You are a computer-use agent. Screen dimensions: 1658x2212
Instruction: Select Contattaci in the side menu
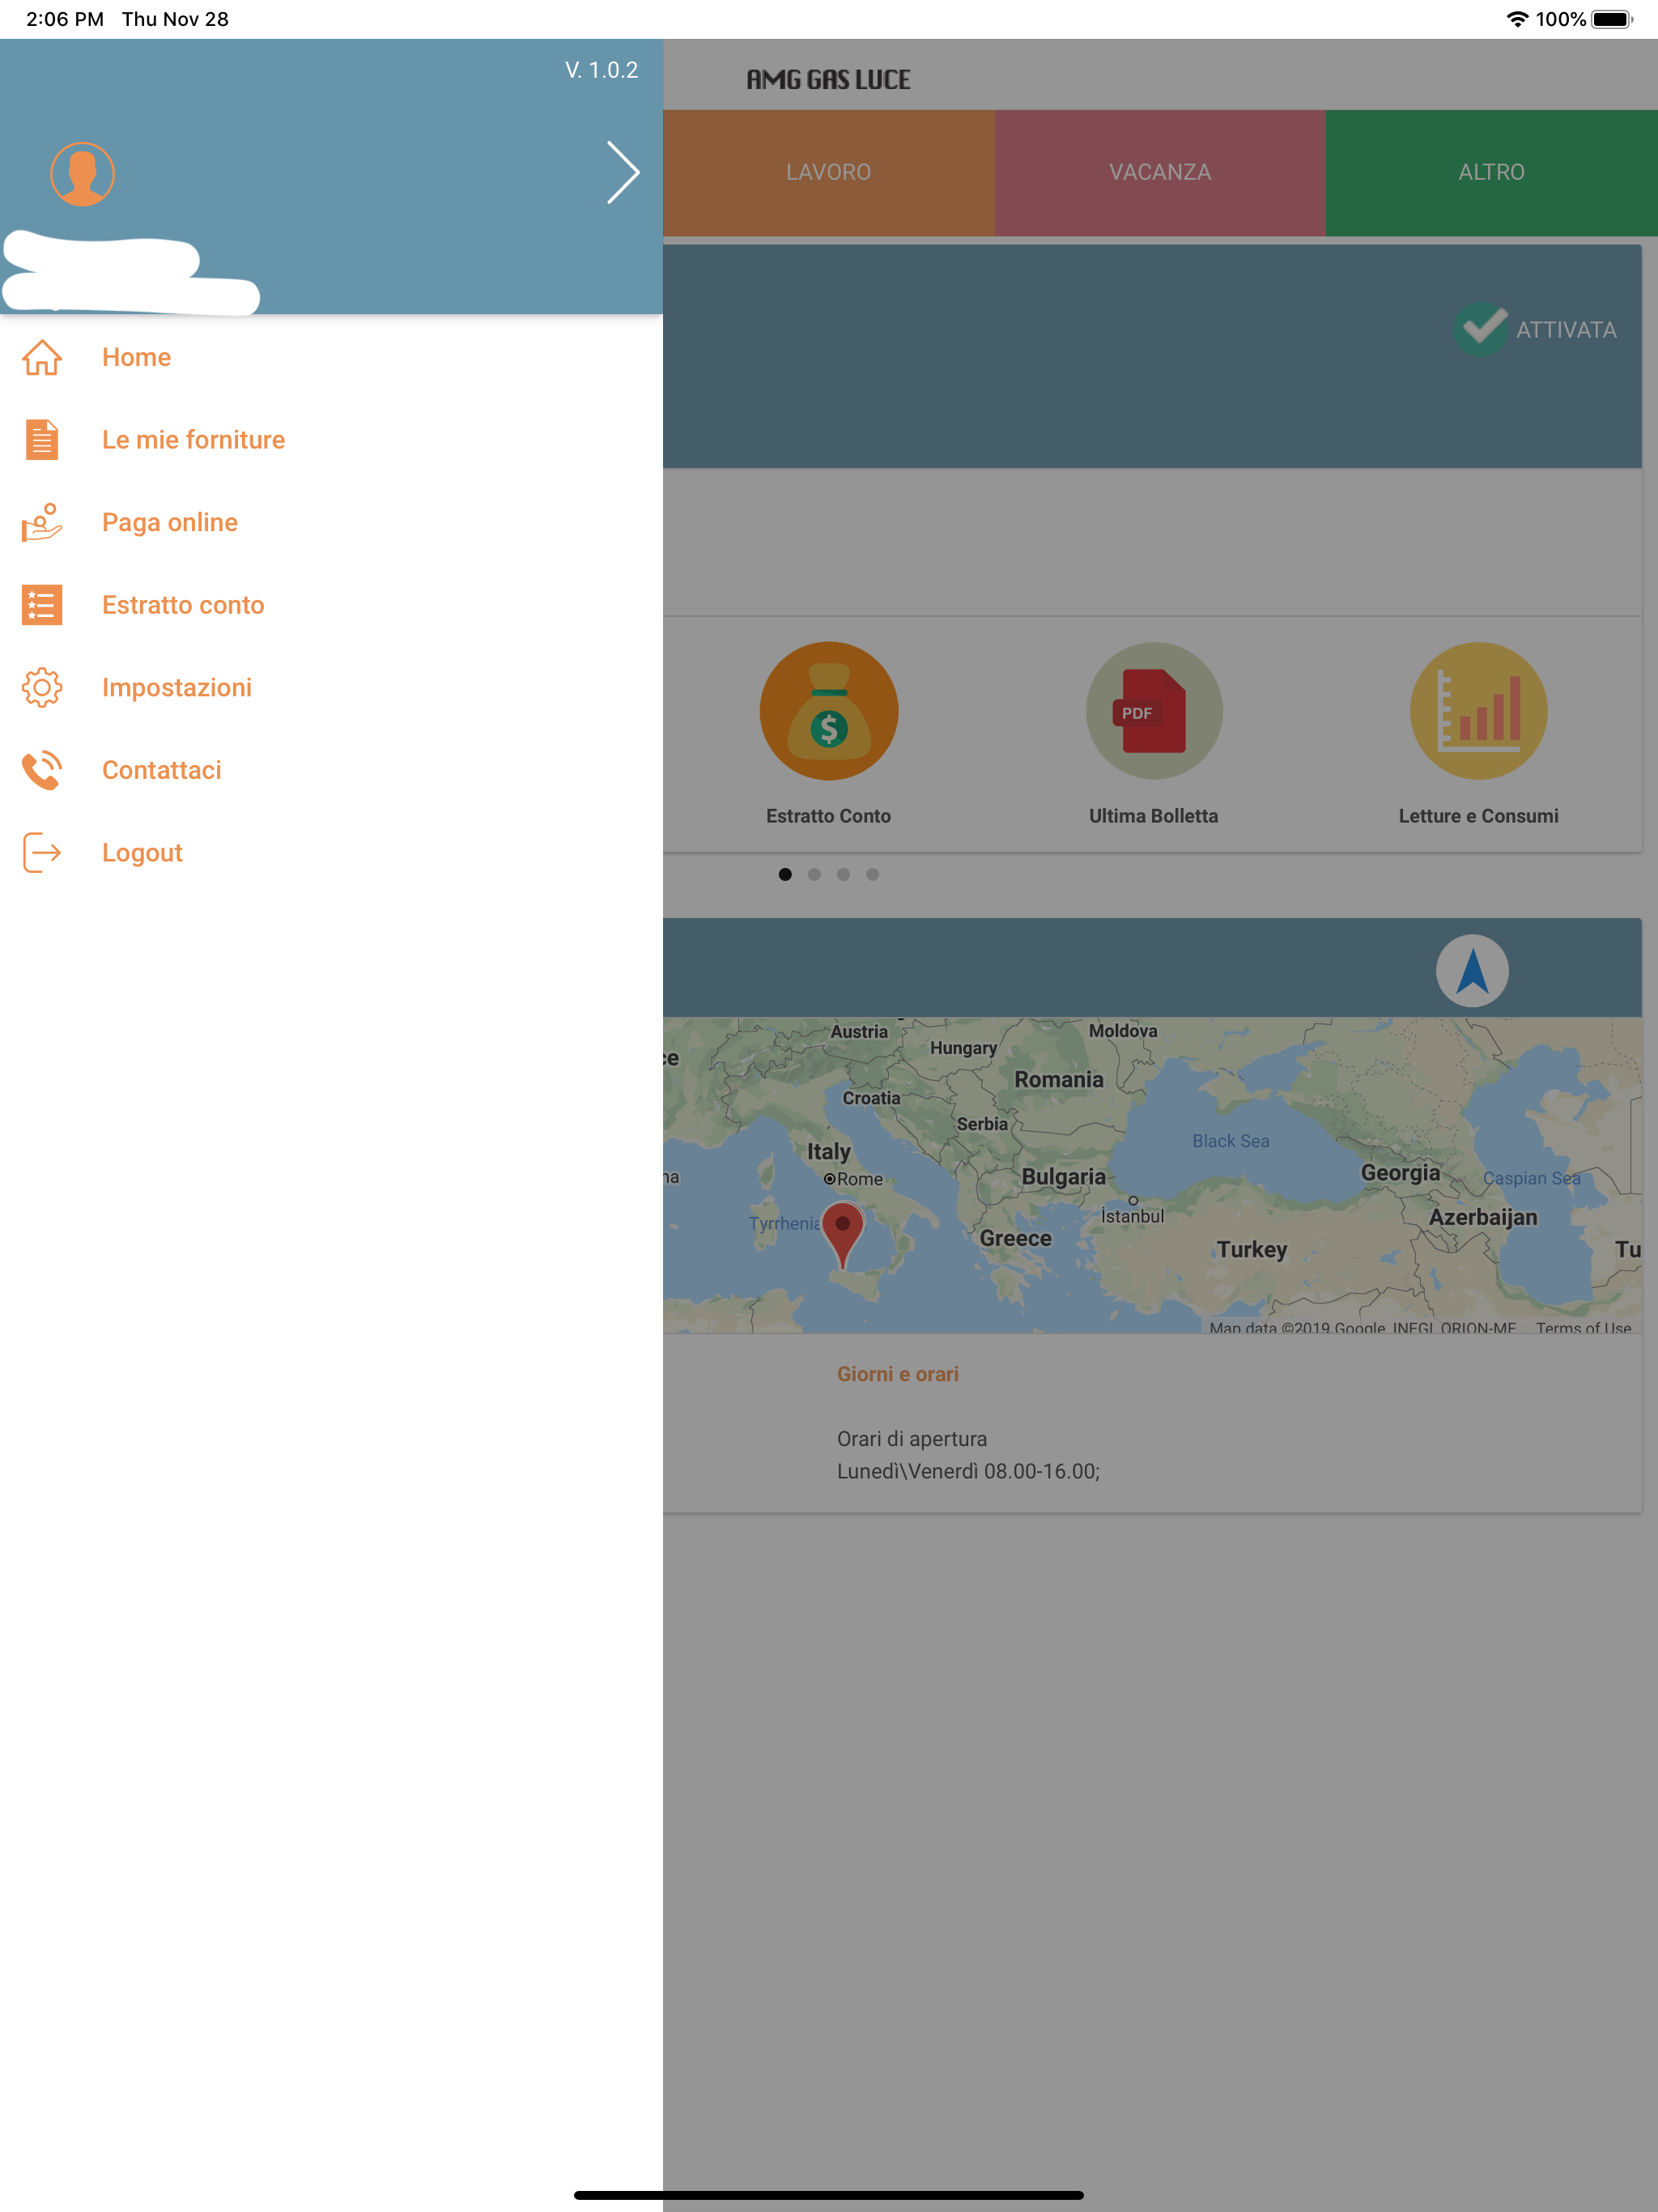[x=162, y=770]
